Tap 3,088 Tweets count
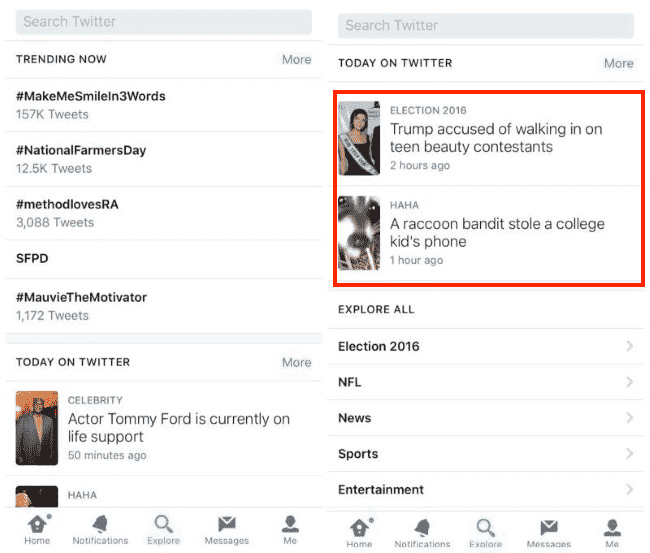Viewport: 650px width, 553px height. tap(55, 223)
